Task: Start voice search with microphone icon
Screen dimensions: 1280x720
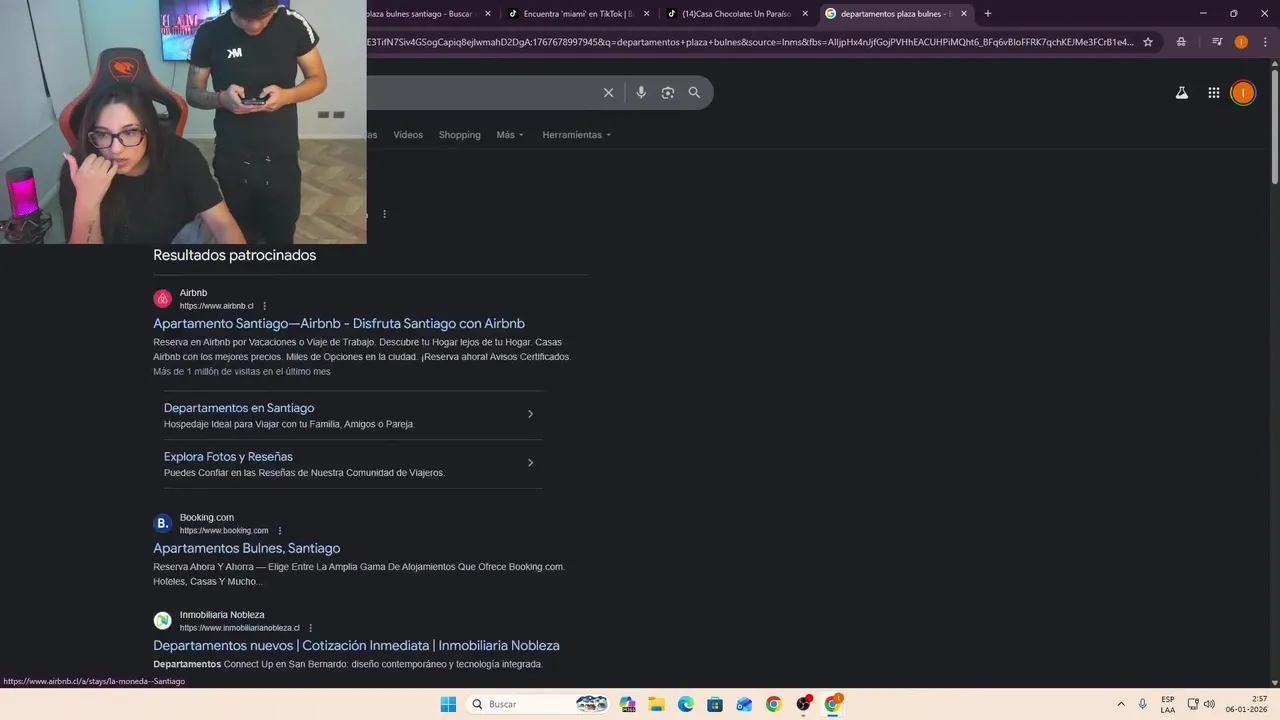Action: (x=641, y=93)
